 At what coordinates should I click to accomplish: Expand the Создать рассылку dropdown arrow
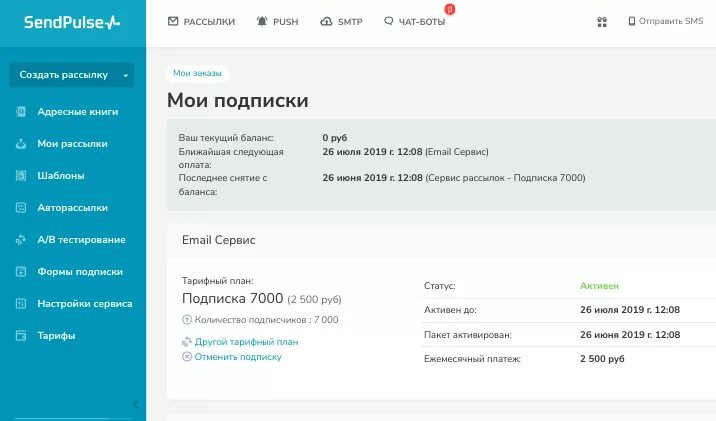(x=126, y=75)
